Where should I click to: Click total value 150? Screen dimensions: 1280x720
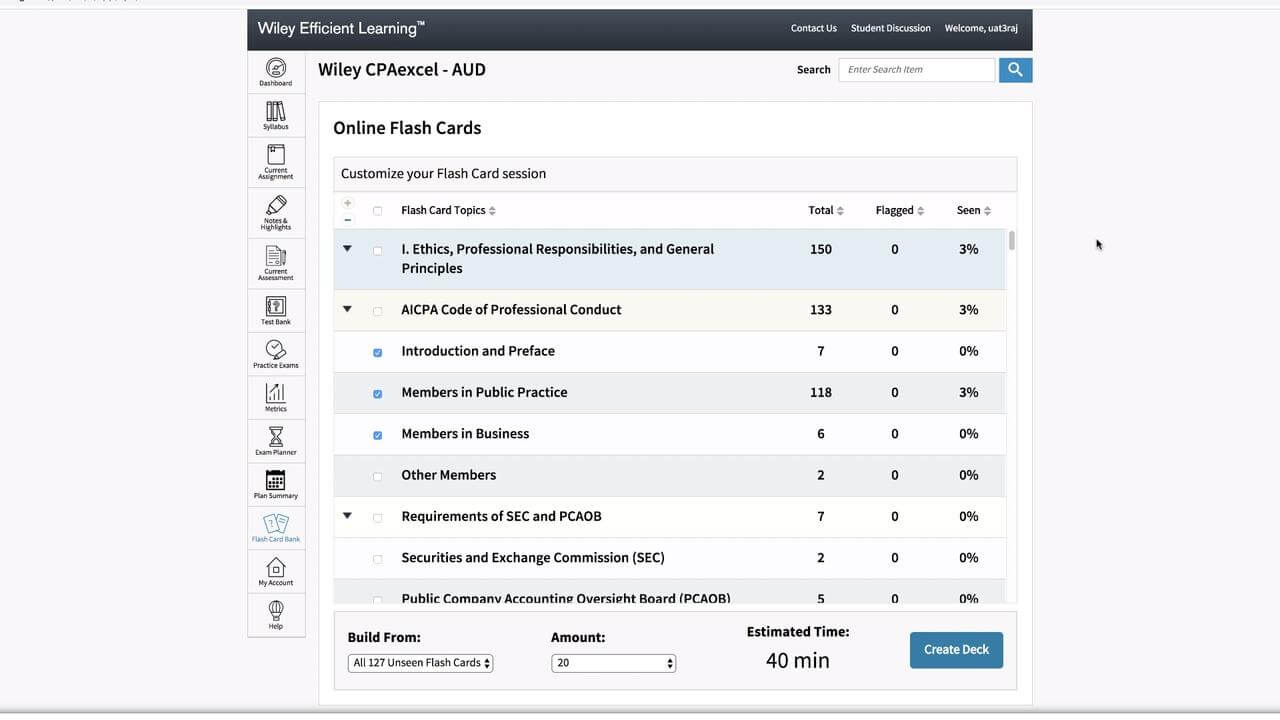[821, 249]
